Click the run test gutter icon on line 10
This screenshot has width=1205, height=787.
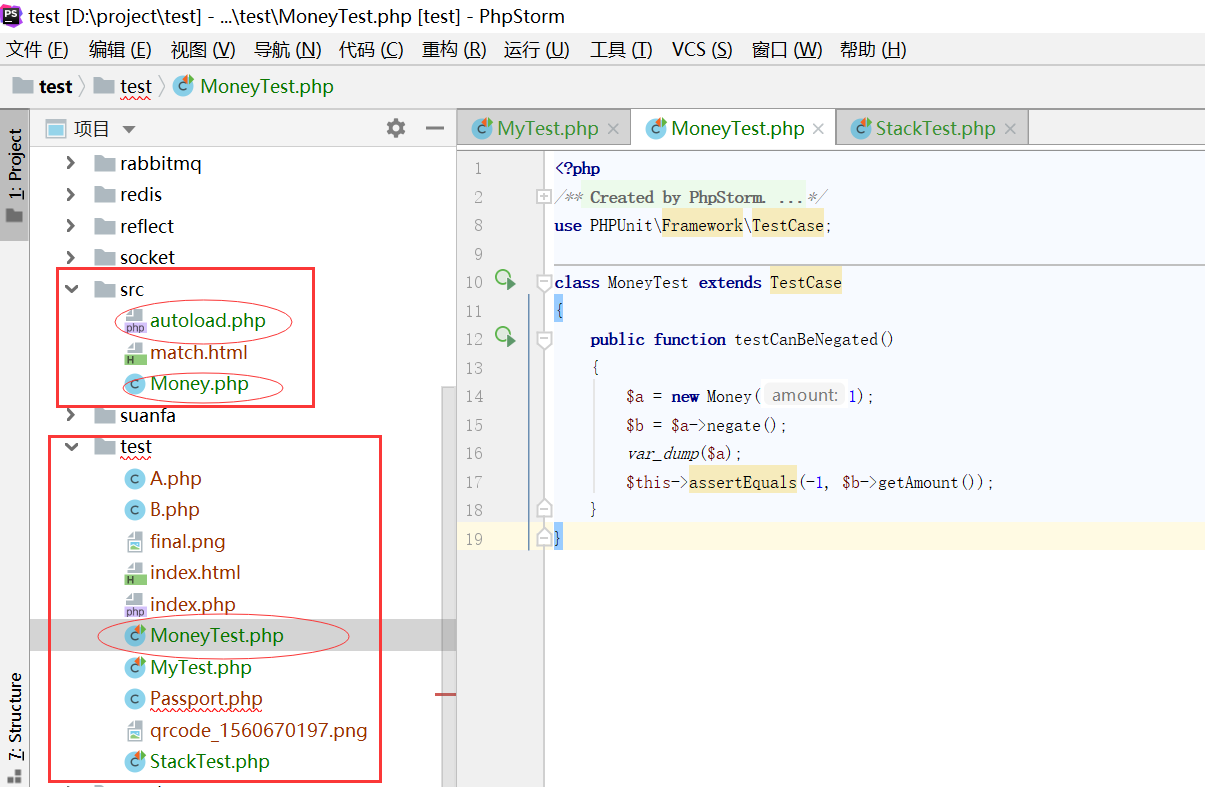tap(505, 281)
